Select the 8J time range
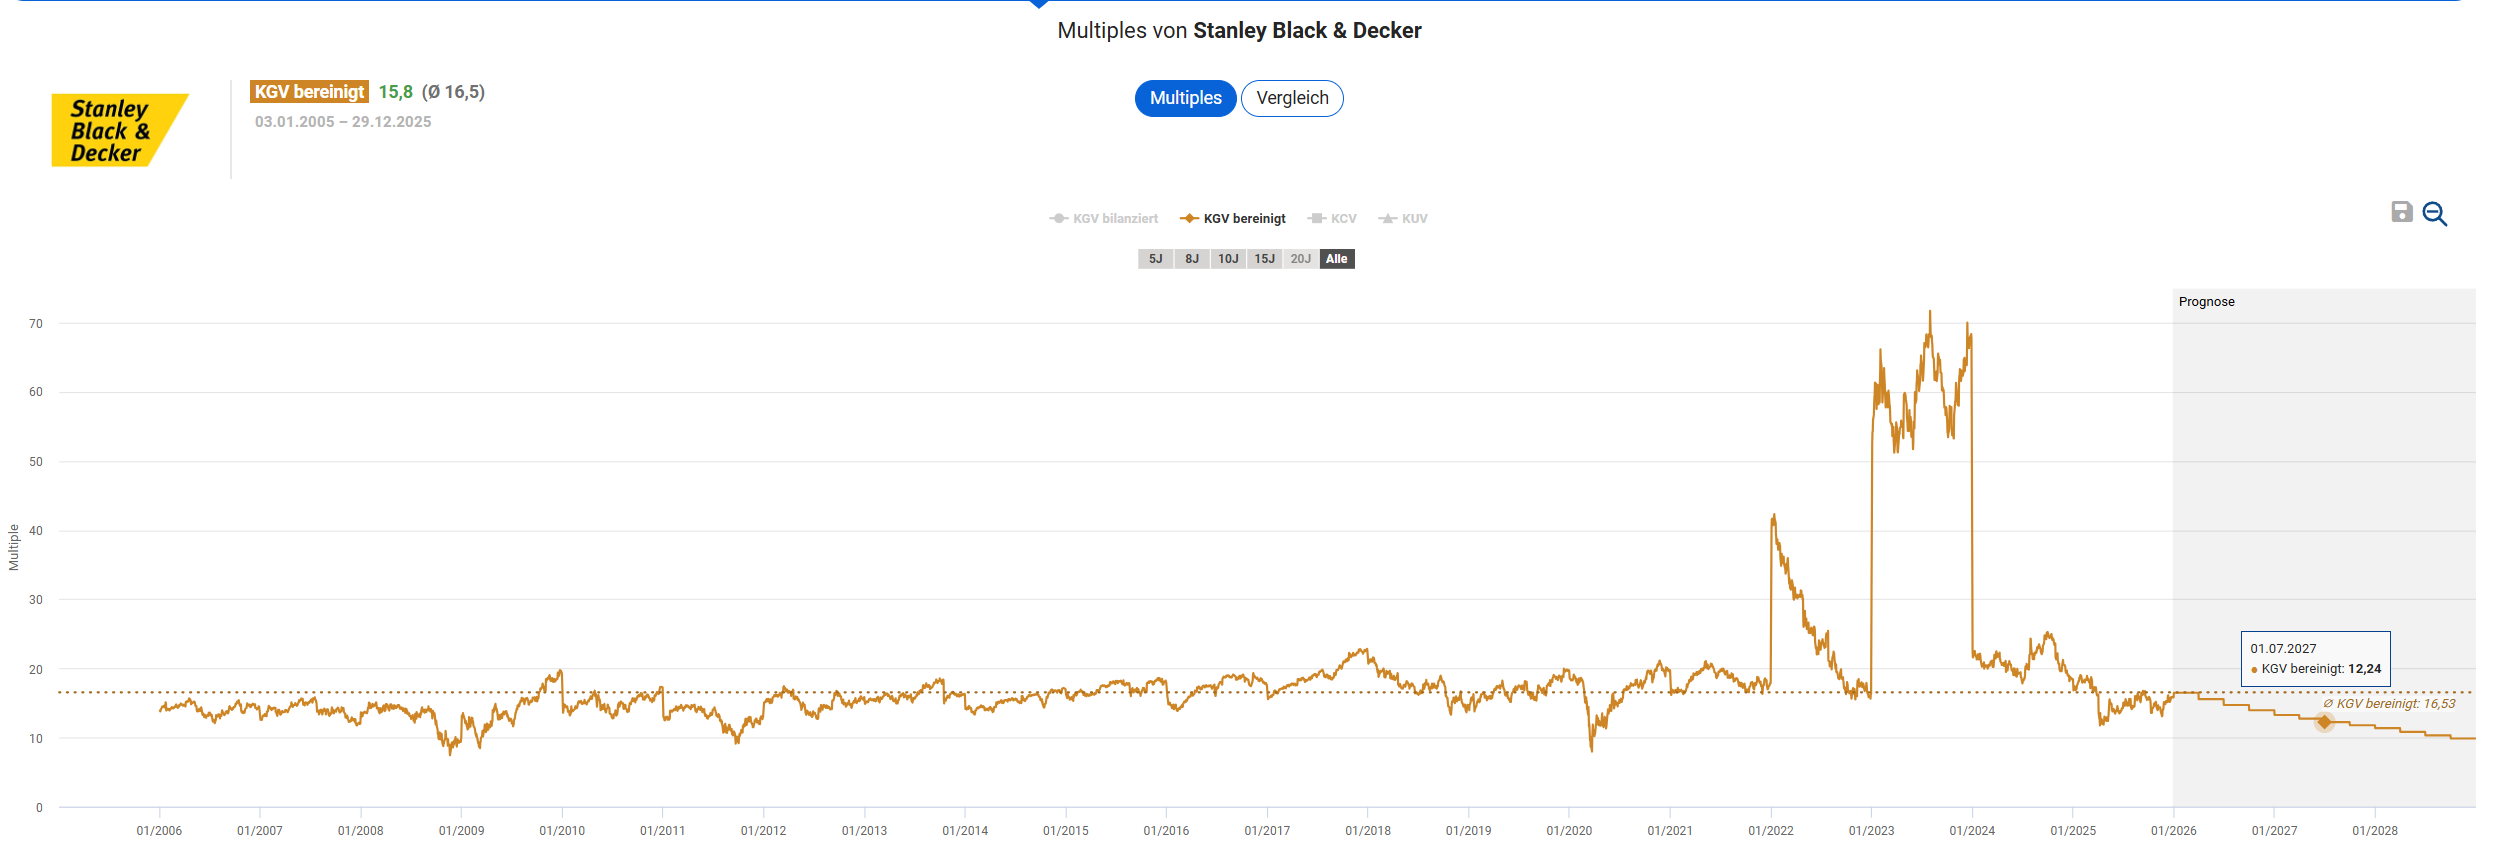Screen dimensions: 2493x851 (x=1192, y=259)
